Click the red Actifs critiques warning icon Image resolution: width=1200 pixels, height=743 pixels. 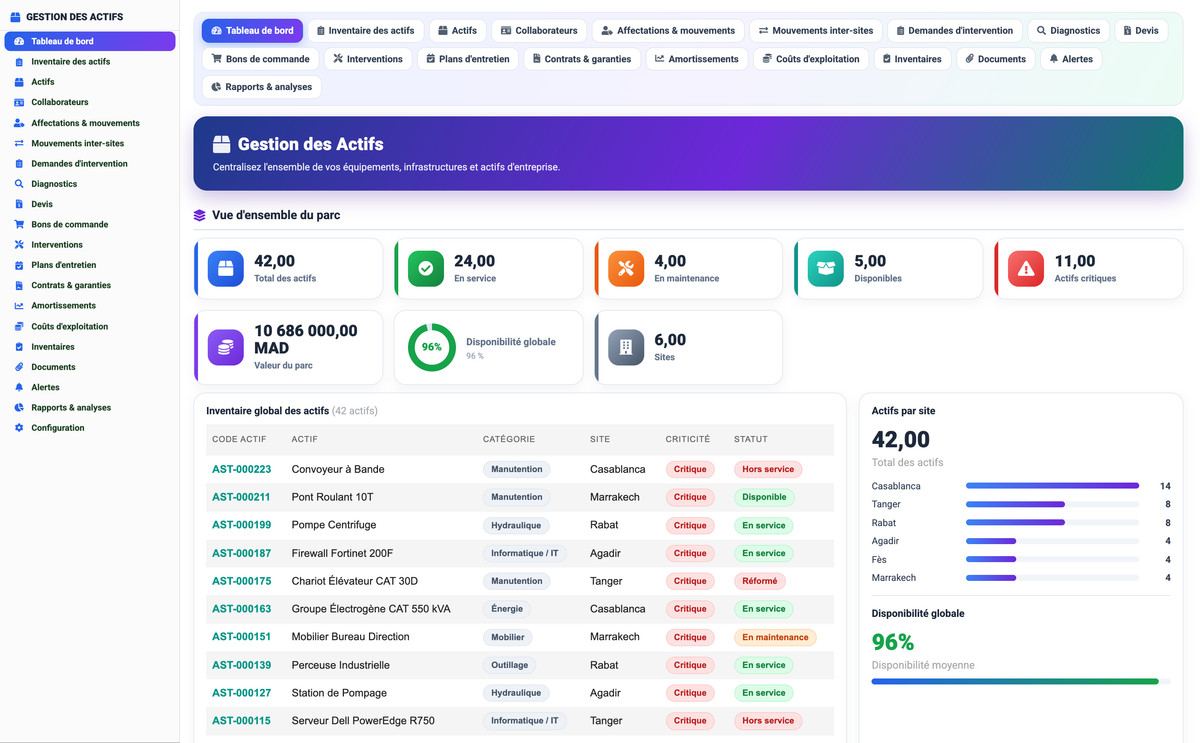point(1026,268)
